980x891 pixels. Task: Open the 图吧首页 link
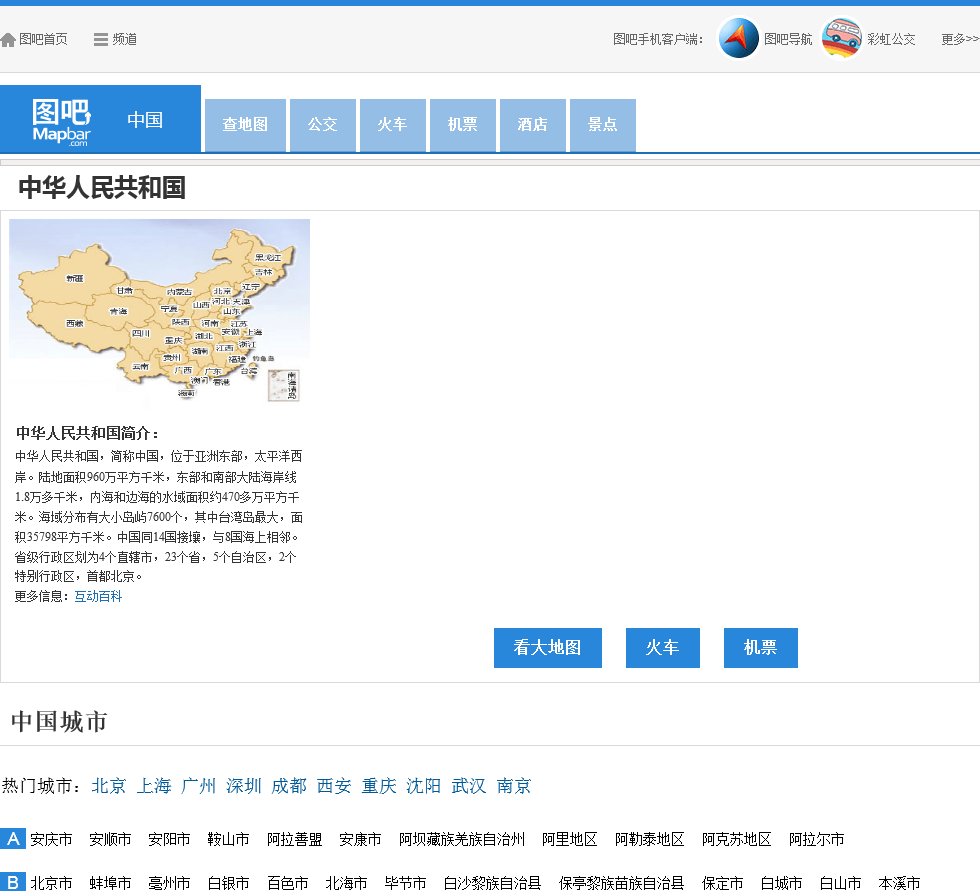(43, 39)
